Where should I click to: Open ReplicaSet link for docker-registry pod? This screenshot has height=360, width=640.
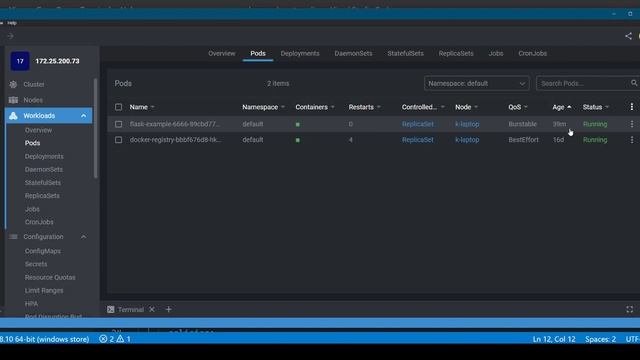418,140
